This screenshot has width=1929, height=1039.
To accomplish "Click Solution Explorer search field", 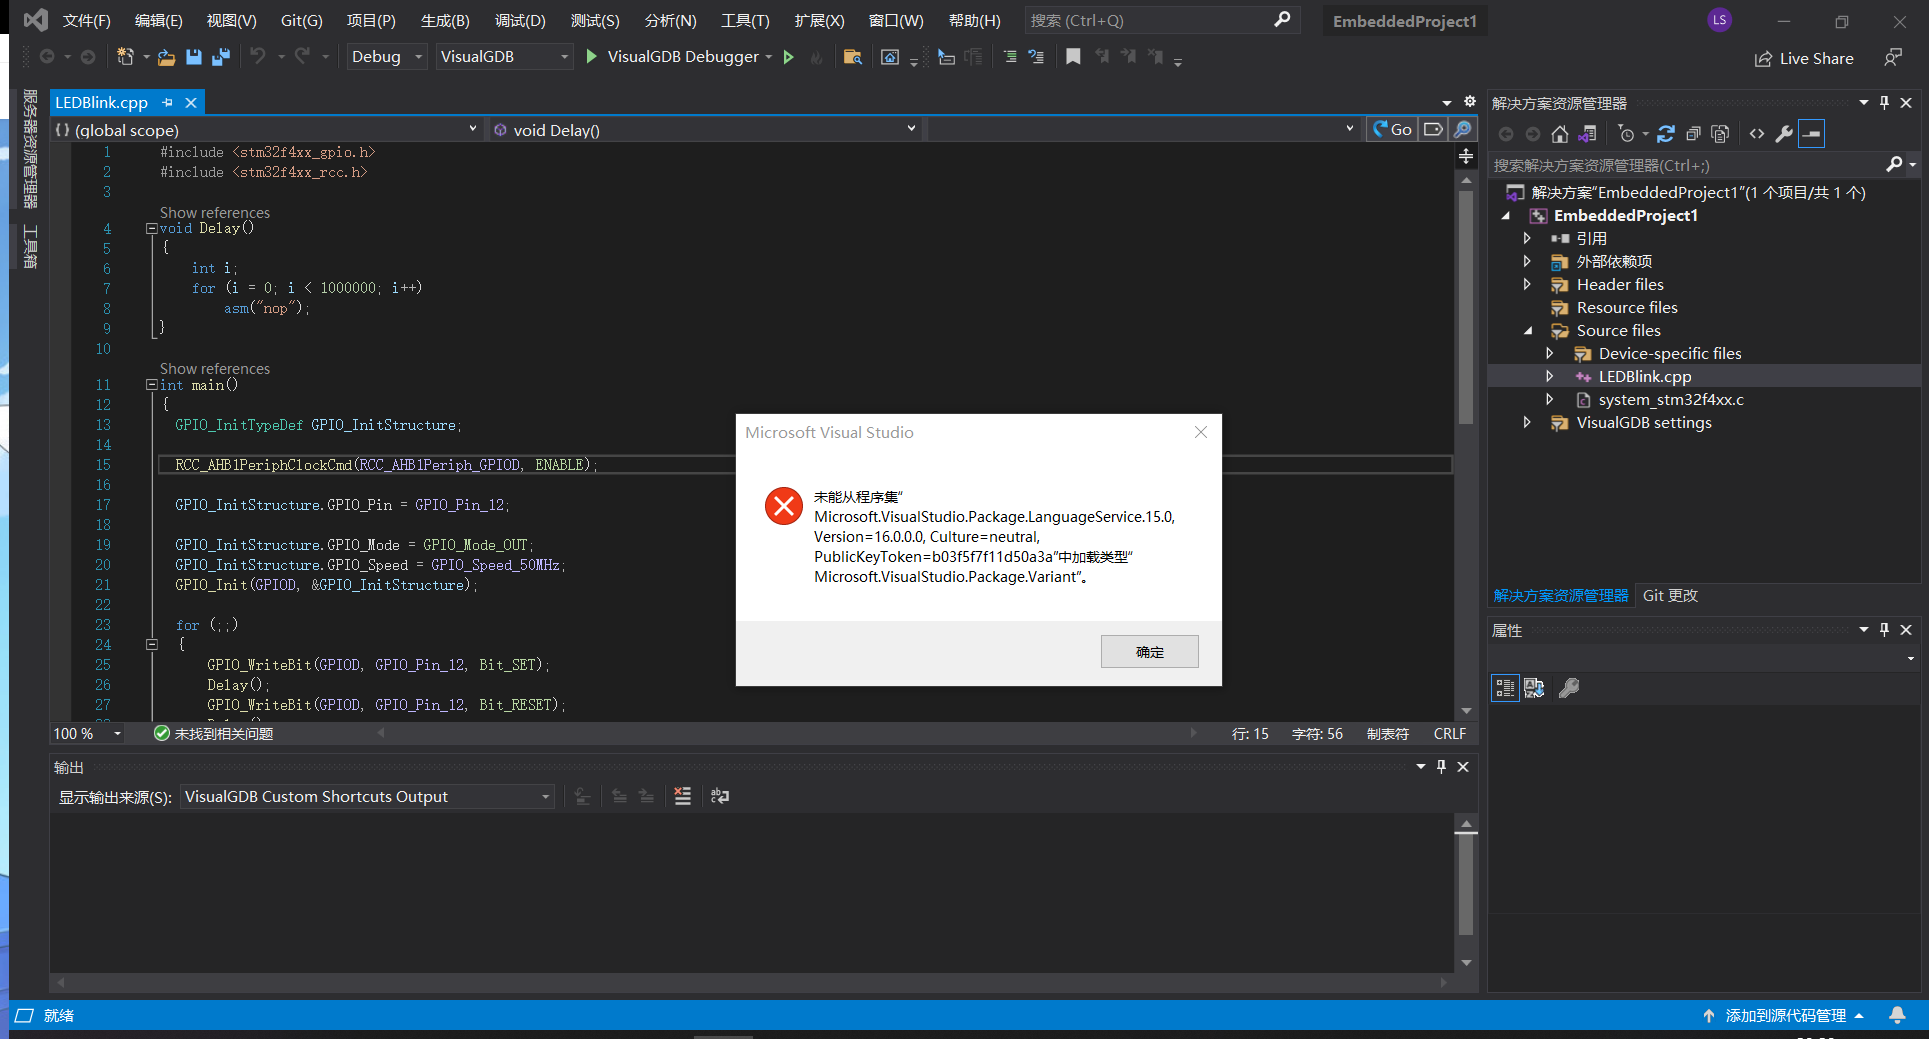I will click(x=1686, y=165).
